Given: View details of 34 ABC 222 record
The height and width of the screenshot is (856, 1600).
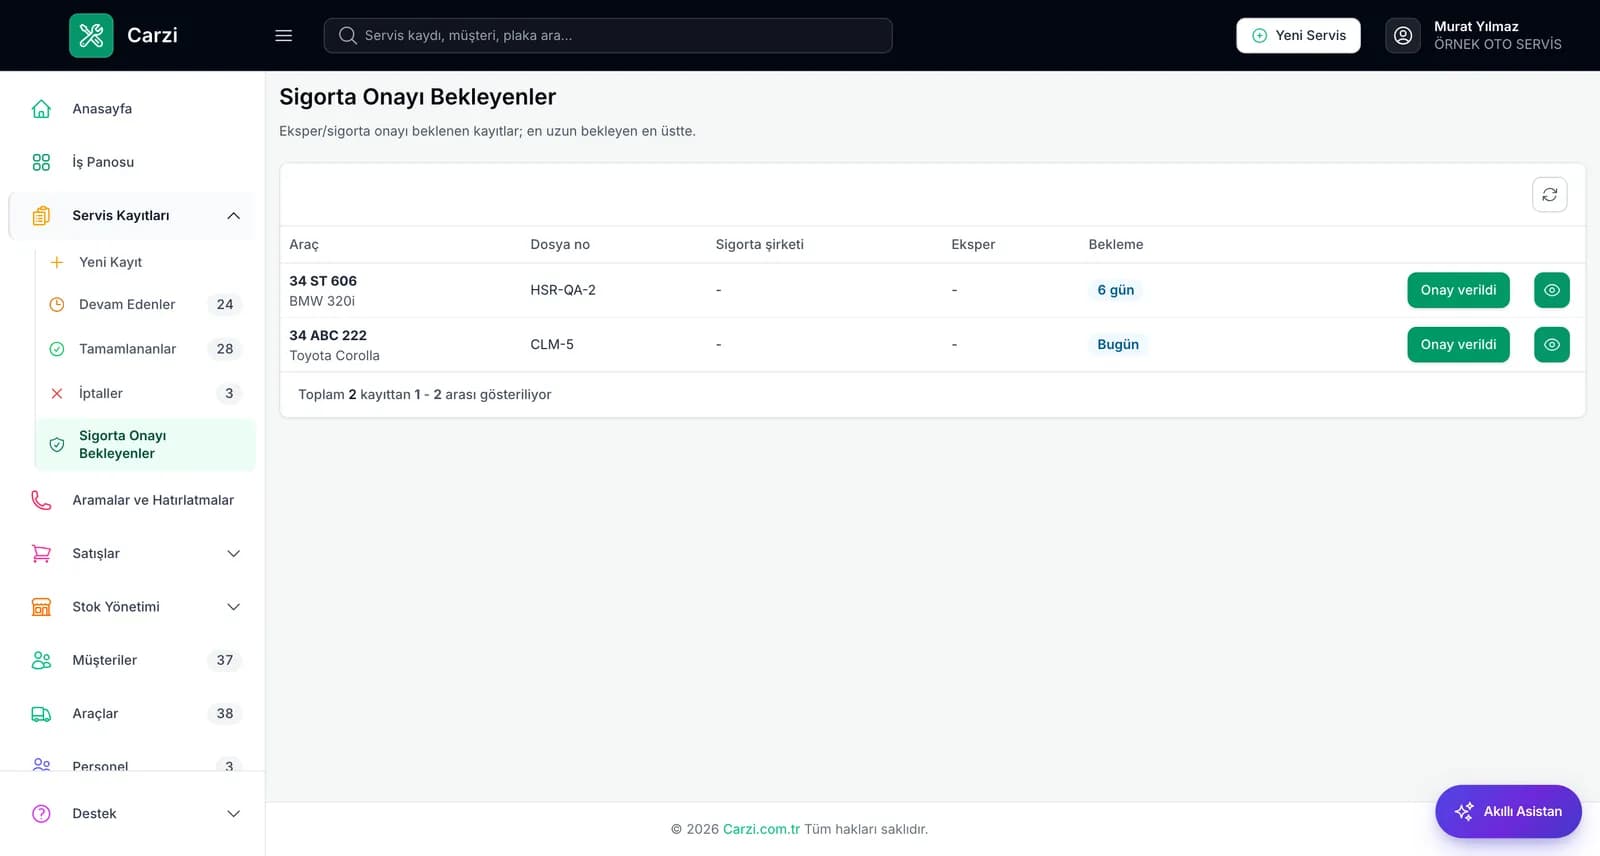Looking at the screenshot, I should point(1552,344).
